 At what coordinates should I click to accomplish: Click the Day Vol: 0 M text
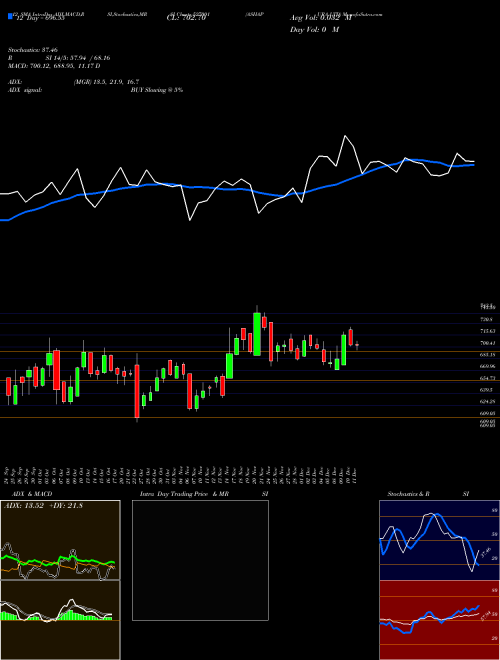pos(314,30)
